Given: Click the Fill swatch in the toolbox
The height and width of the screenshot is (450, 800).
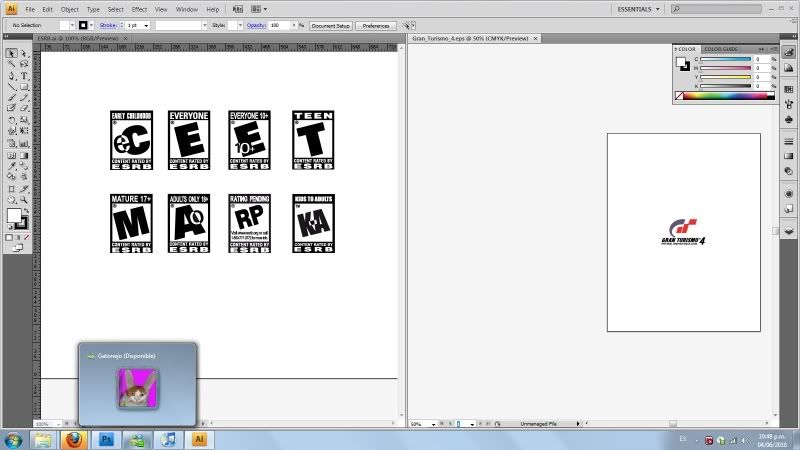Looking at the screenshot, I should click(14, 215).
